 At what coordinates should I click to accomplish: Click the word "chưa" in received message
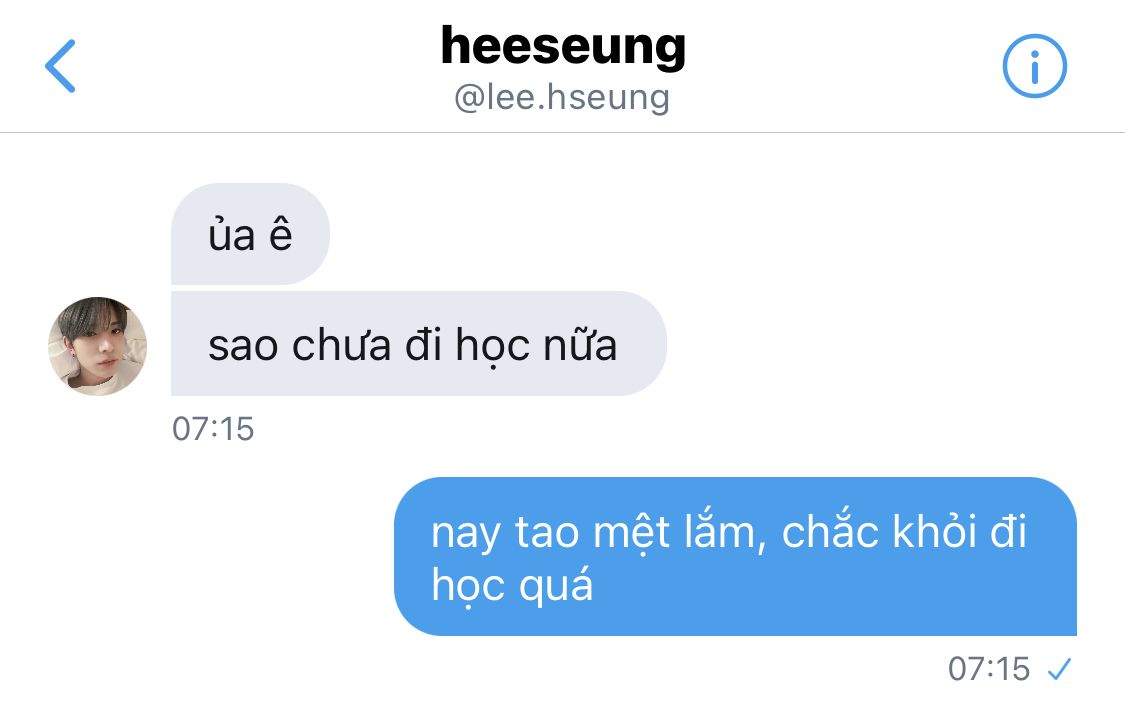341,345
